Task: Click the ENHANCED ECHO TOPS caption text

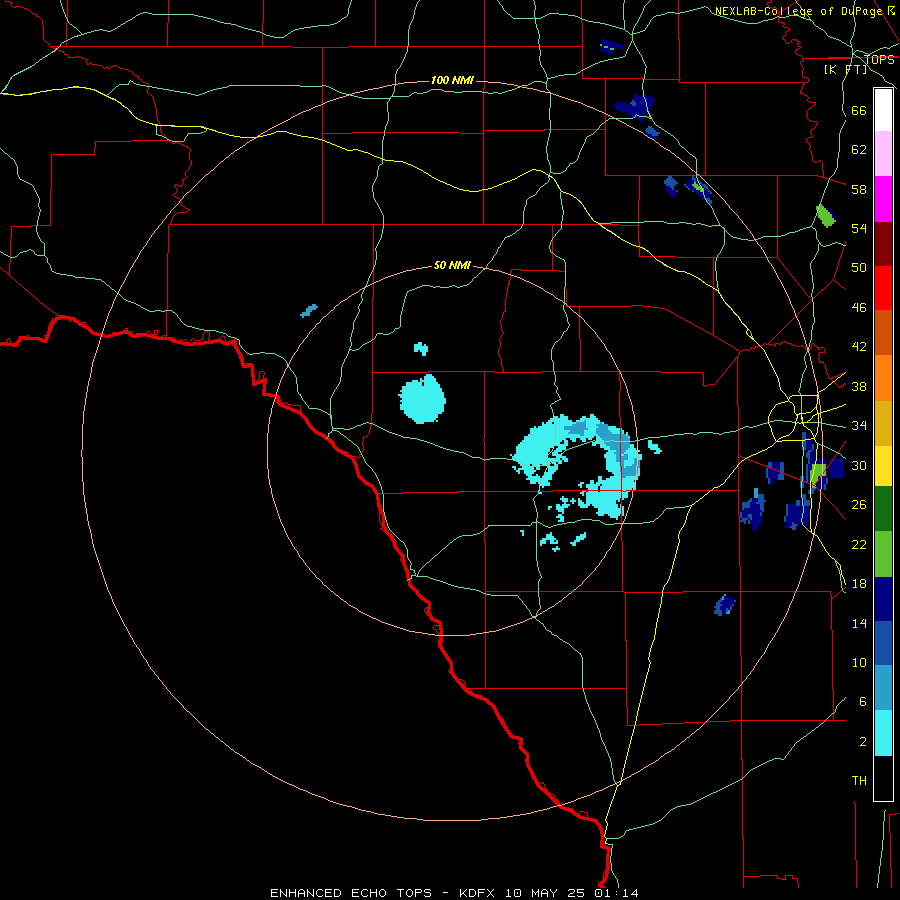Action: point(351,893)
